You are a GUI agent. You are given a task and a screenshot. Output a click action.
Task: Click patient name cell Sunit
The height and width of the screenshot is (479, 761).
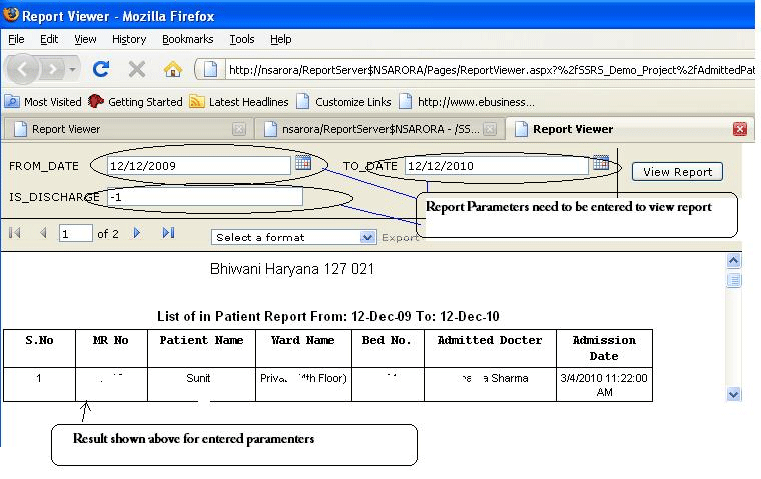199,384
